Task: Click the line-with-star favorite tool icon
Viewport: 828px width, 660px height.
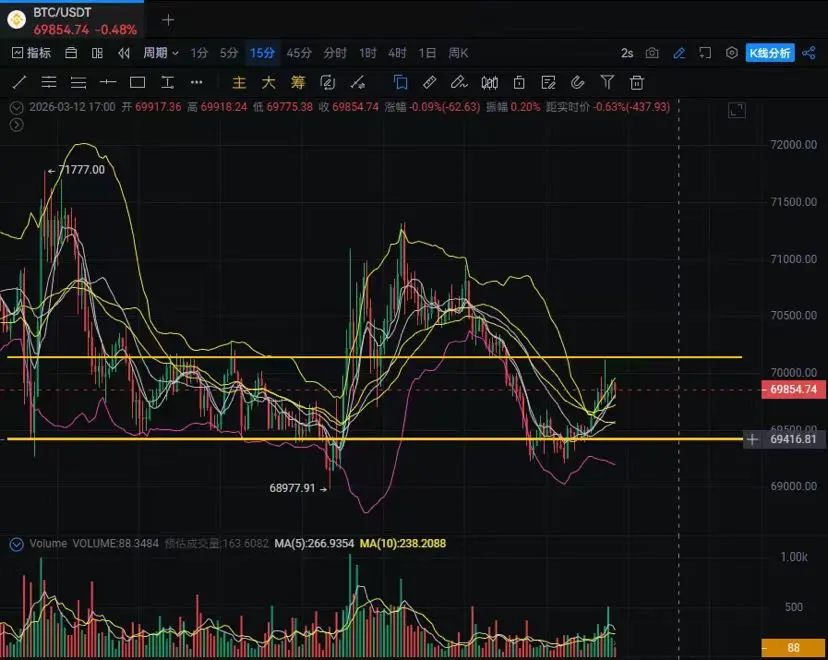Action: tap(357, 82)
